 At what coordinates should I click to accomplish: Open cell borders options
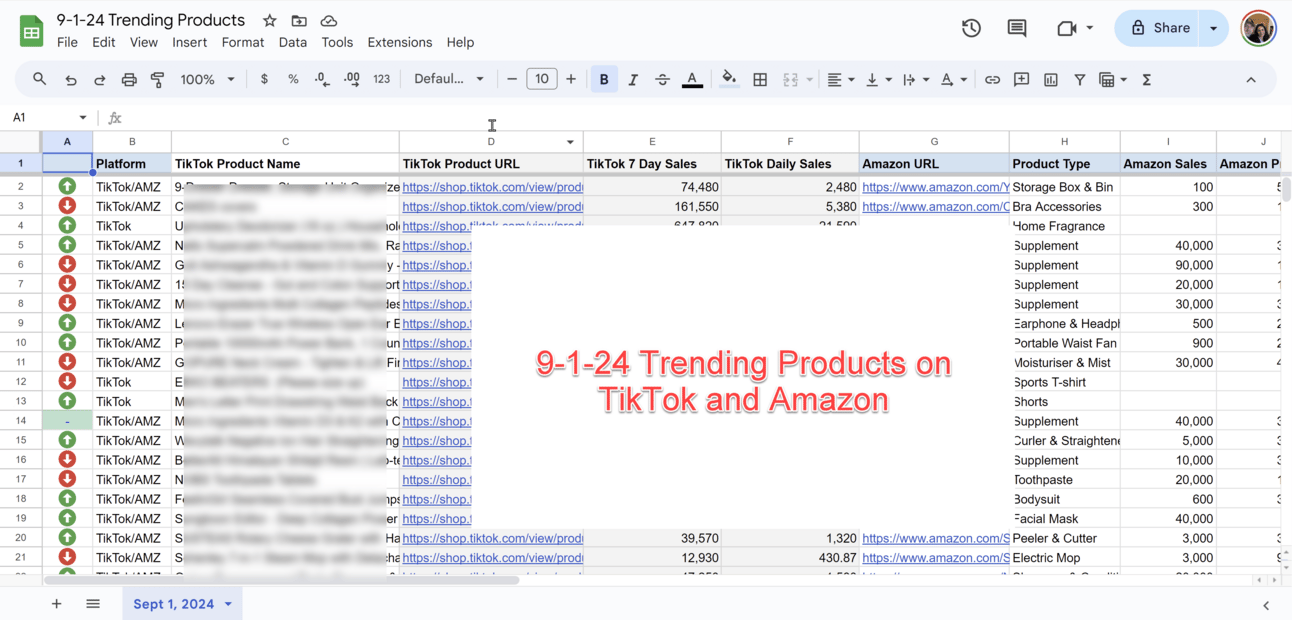coord(760,79)
